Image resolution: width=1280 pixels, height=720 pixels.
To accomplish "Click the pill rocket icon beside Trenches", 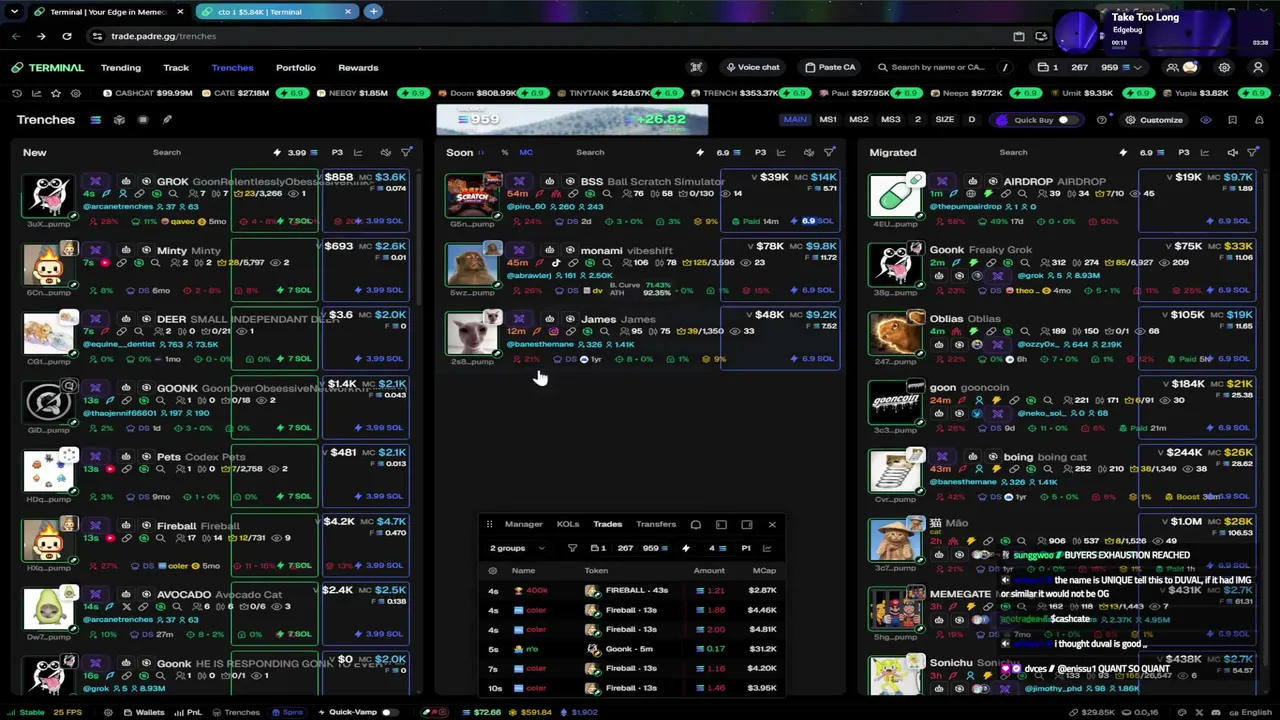I will pos(167,120).
